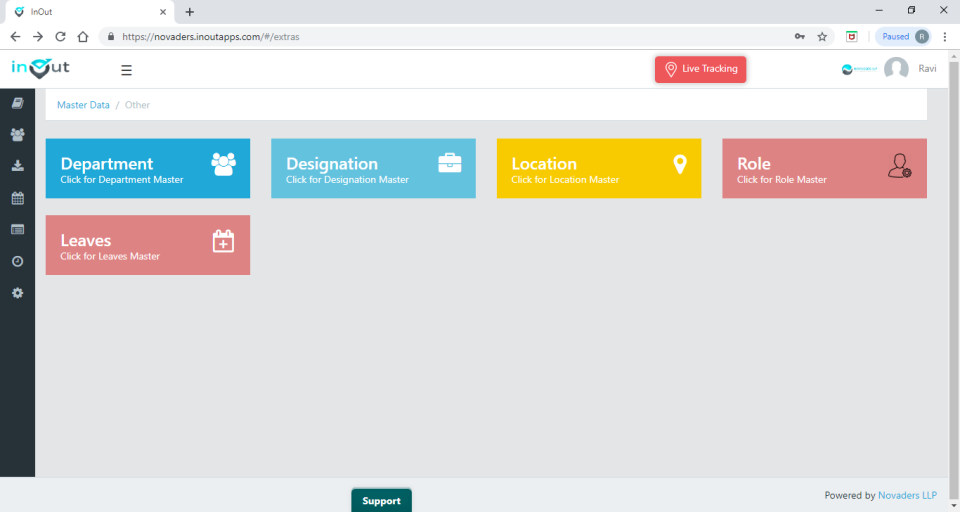960x512 pixels.
Task: Click the user gear icon on Role card
Action: (x=899, y=166)
